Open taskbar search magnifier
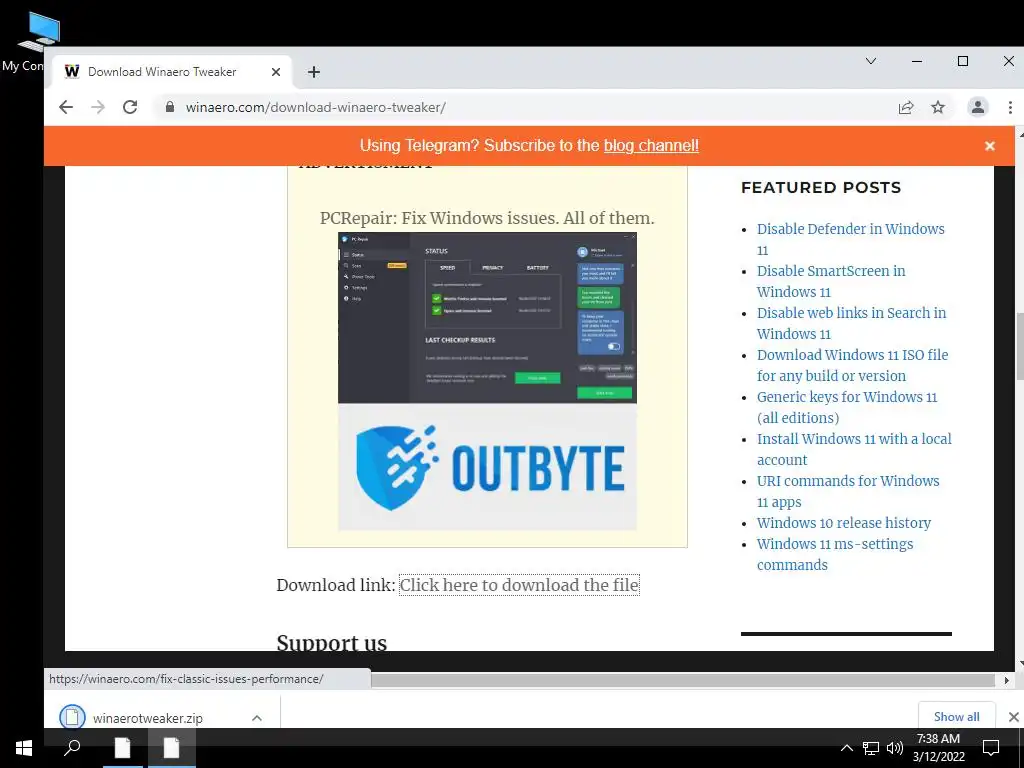The width and height of the screenshot is (1024, 768). click(x=72, y=748)
